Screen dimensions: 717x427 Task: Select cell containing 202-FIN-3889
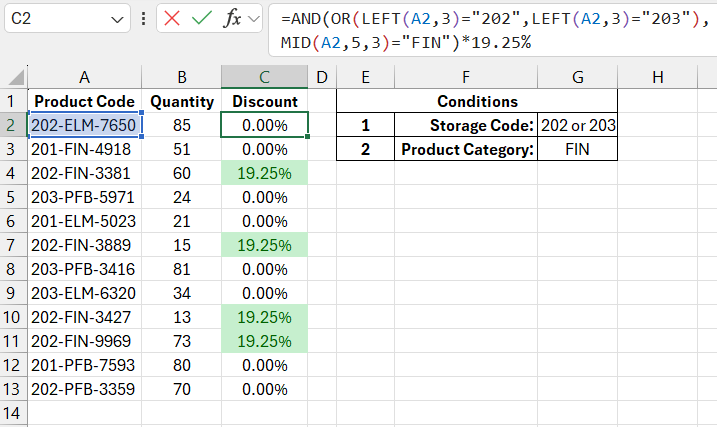85,245
